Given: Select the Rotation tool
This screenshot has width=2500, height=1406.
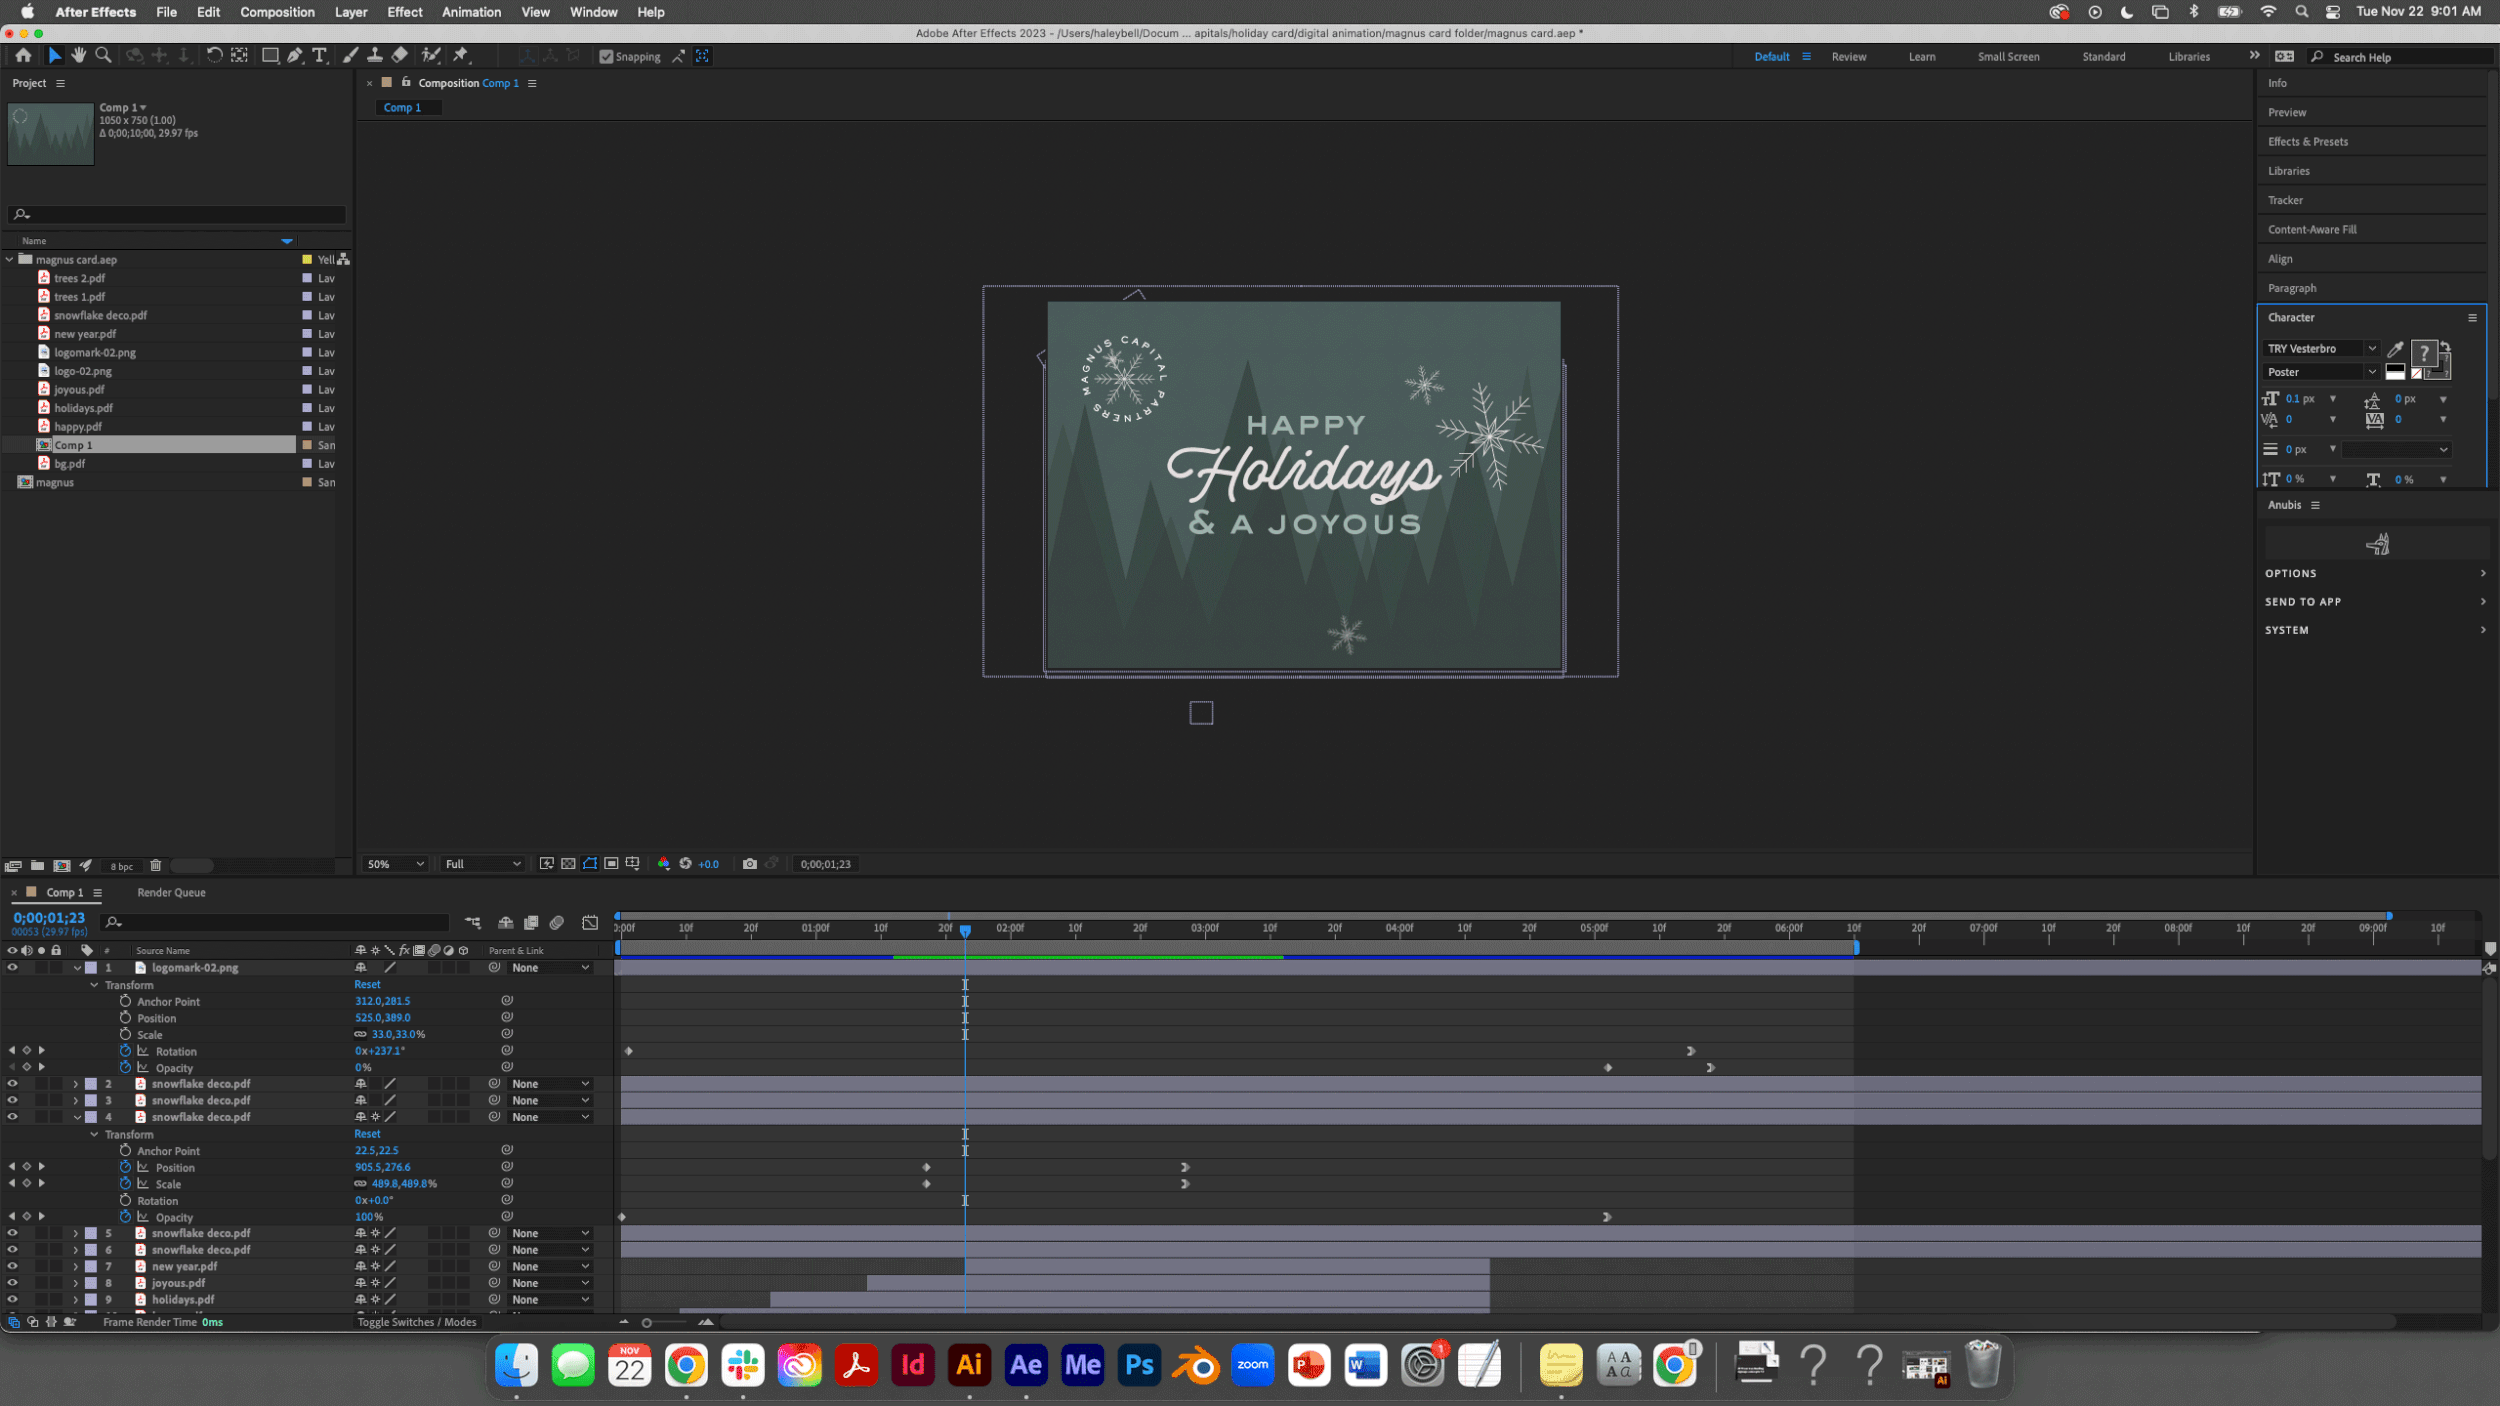Looking at the screenshot, I should 214,56.
